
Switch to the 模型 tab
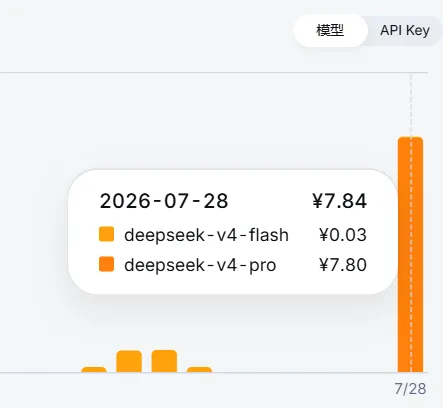(x=330, y=30)
